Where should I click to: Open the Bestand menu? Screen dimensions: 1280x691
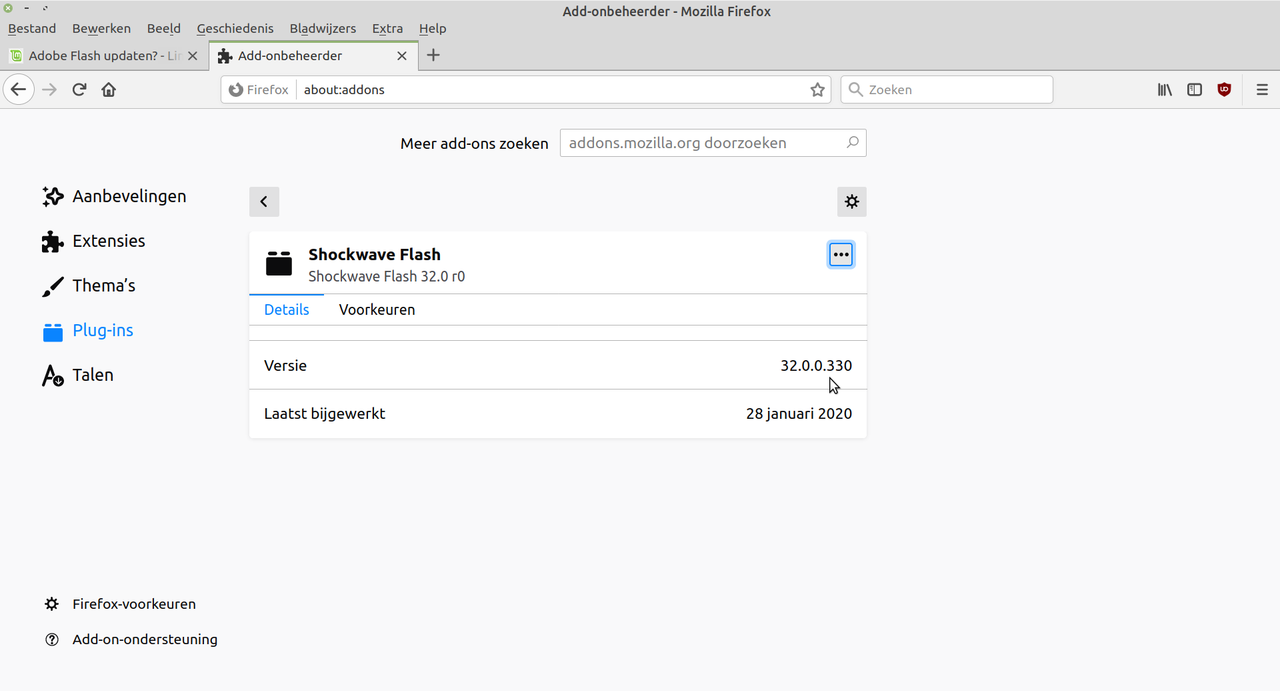[32, 28]
